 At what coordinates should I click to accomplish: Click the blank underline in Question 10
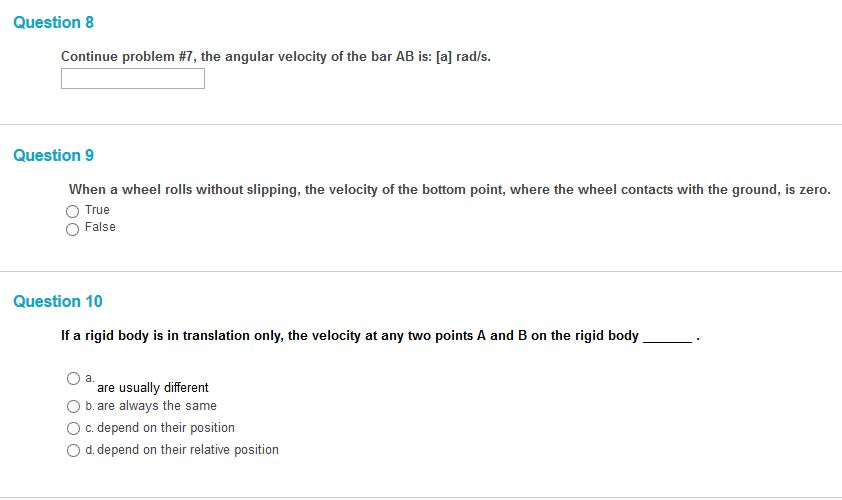pyautogui.click(x=667, y=338)
